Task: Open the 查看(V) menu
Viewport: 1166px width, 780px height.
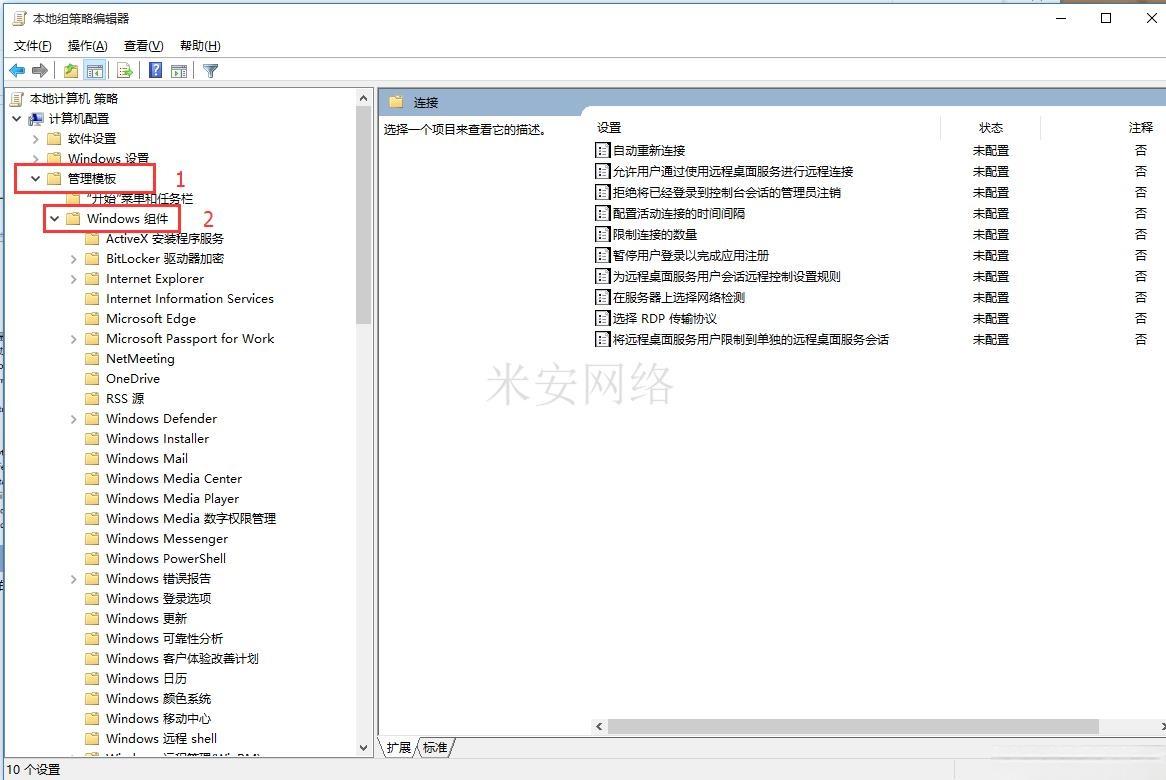Action: pyautogui.click(x=144, y=46)
